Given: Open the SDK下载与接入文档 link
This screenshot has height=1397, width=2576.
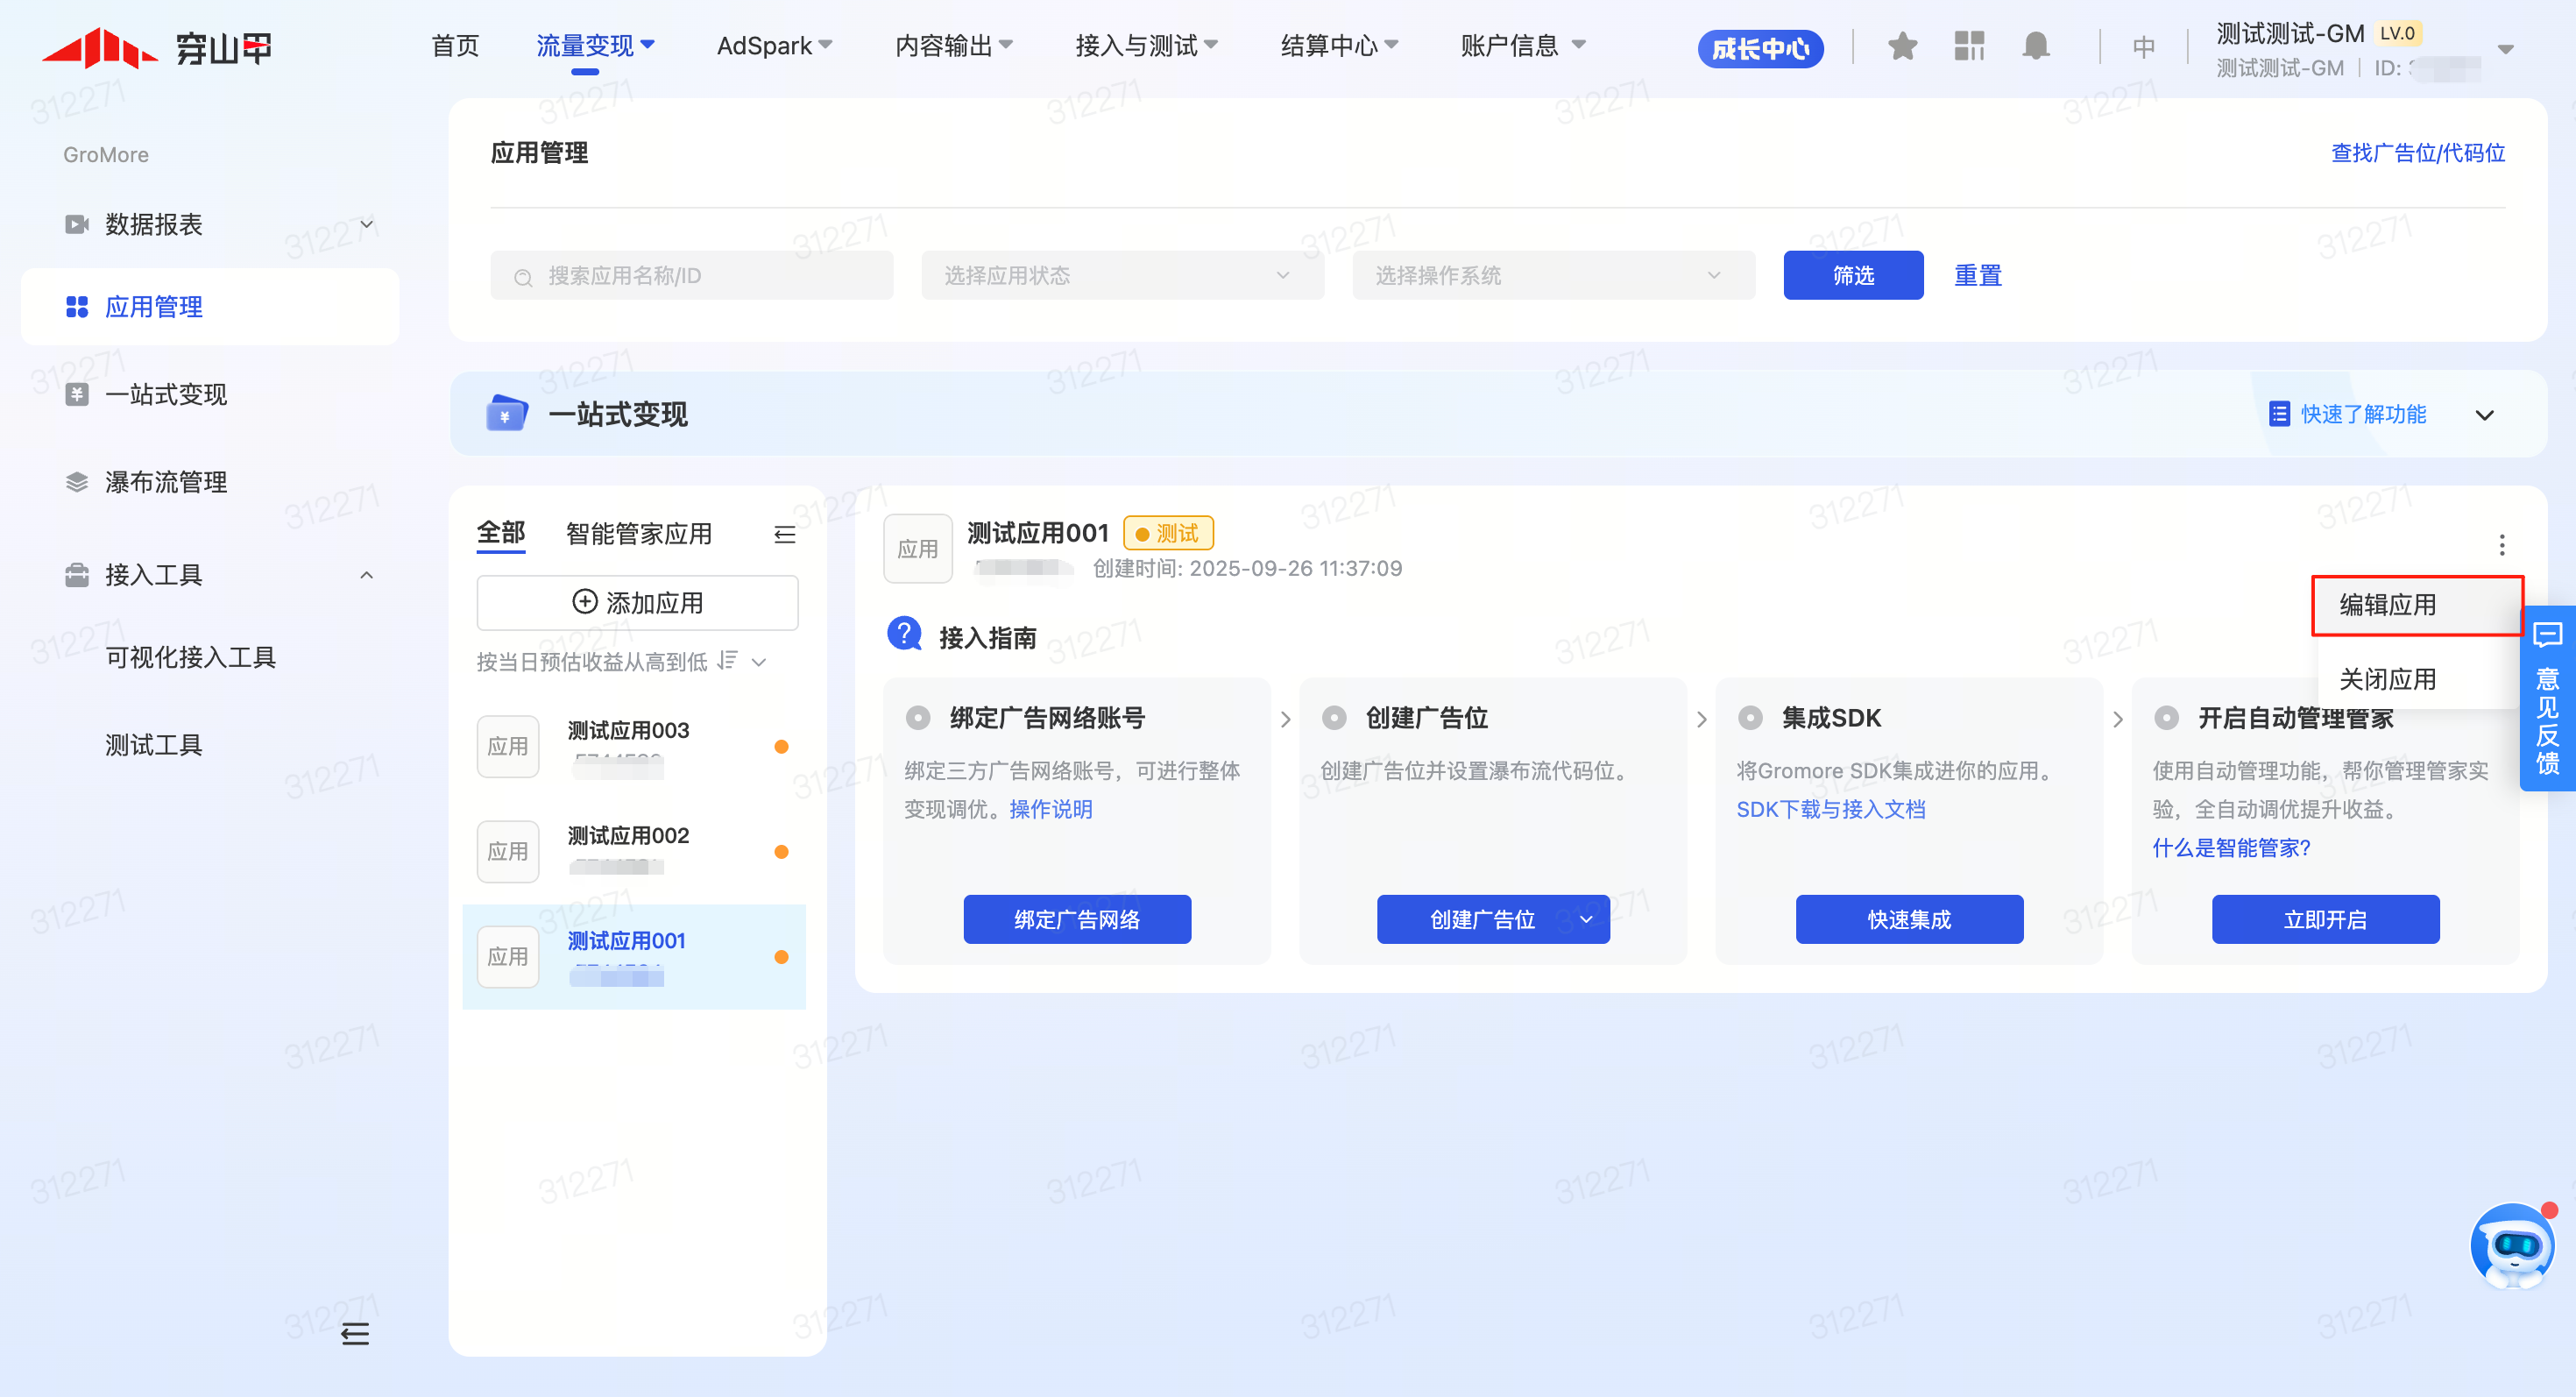Looking at the screenshot, I should (x=1830, y=809).
